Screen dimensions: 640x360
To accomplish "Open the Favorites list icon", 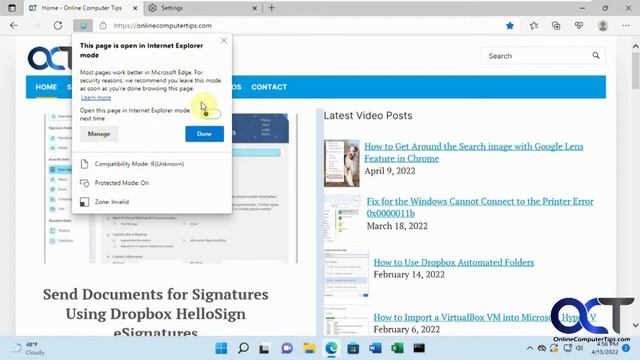I will [533, 26].
